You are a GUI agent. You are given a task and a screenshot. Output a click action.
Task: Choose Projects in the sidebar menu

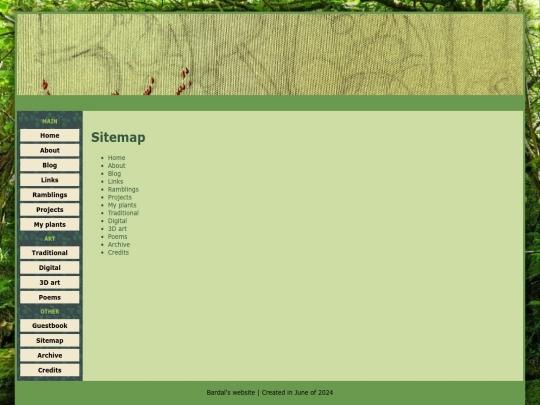click(50, 210)
